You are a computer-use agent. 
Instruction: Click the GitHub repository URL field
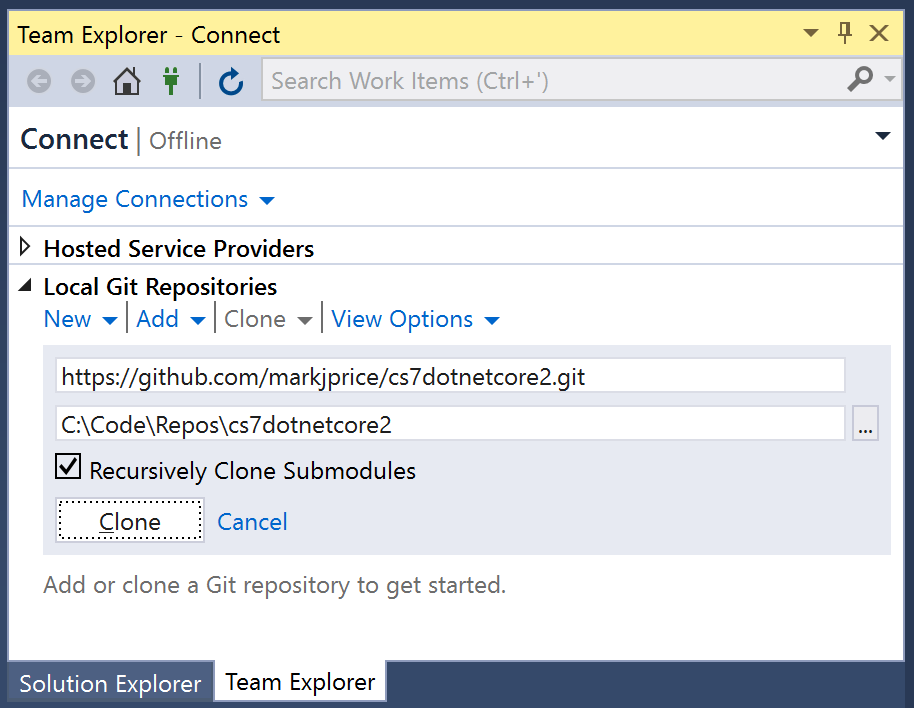[x=450, y=376]
